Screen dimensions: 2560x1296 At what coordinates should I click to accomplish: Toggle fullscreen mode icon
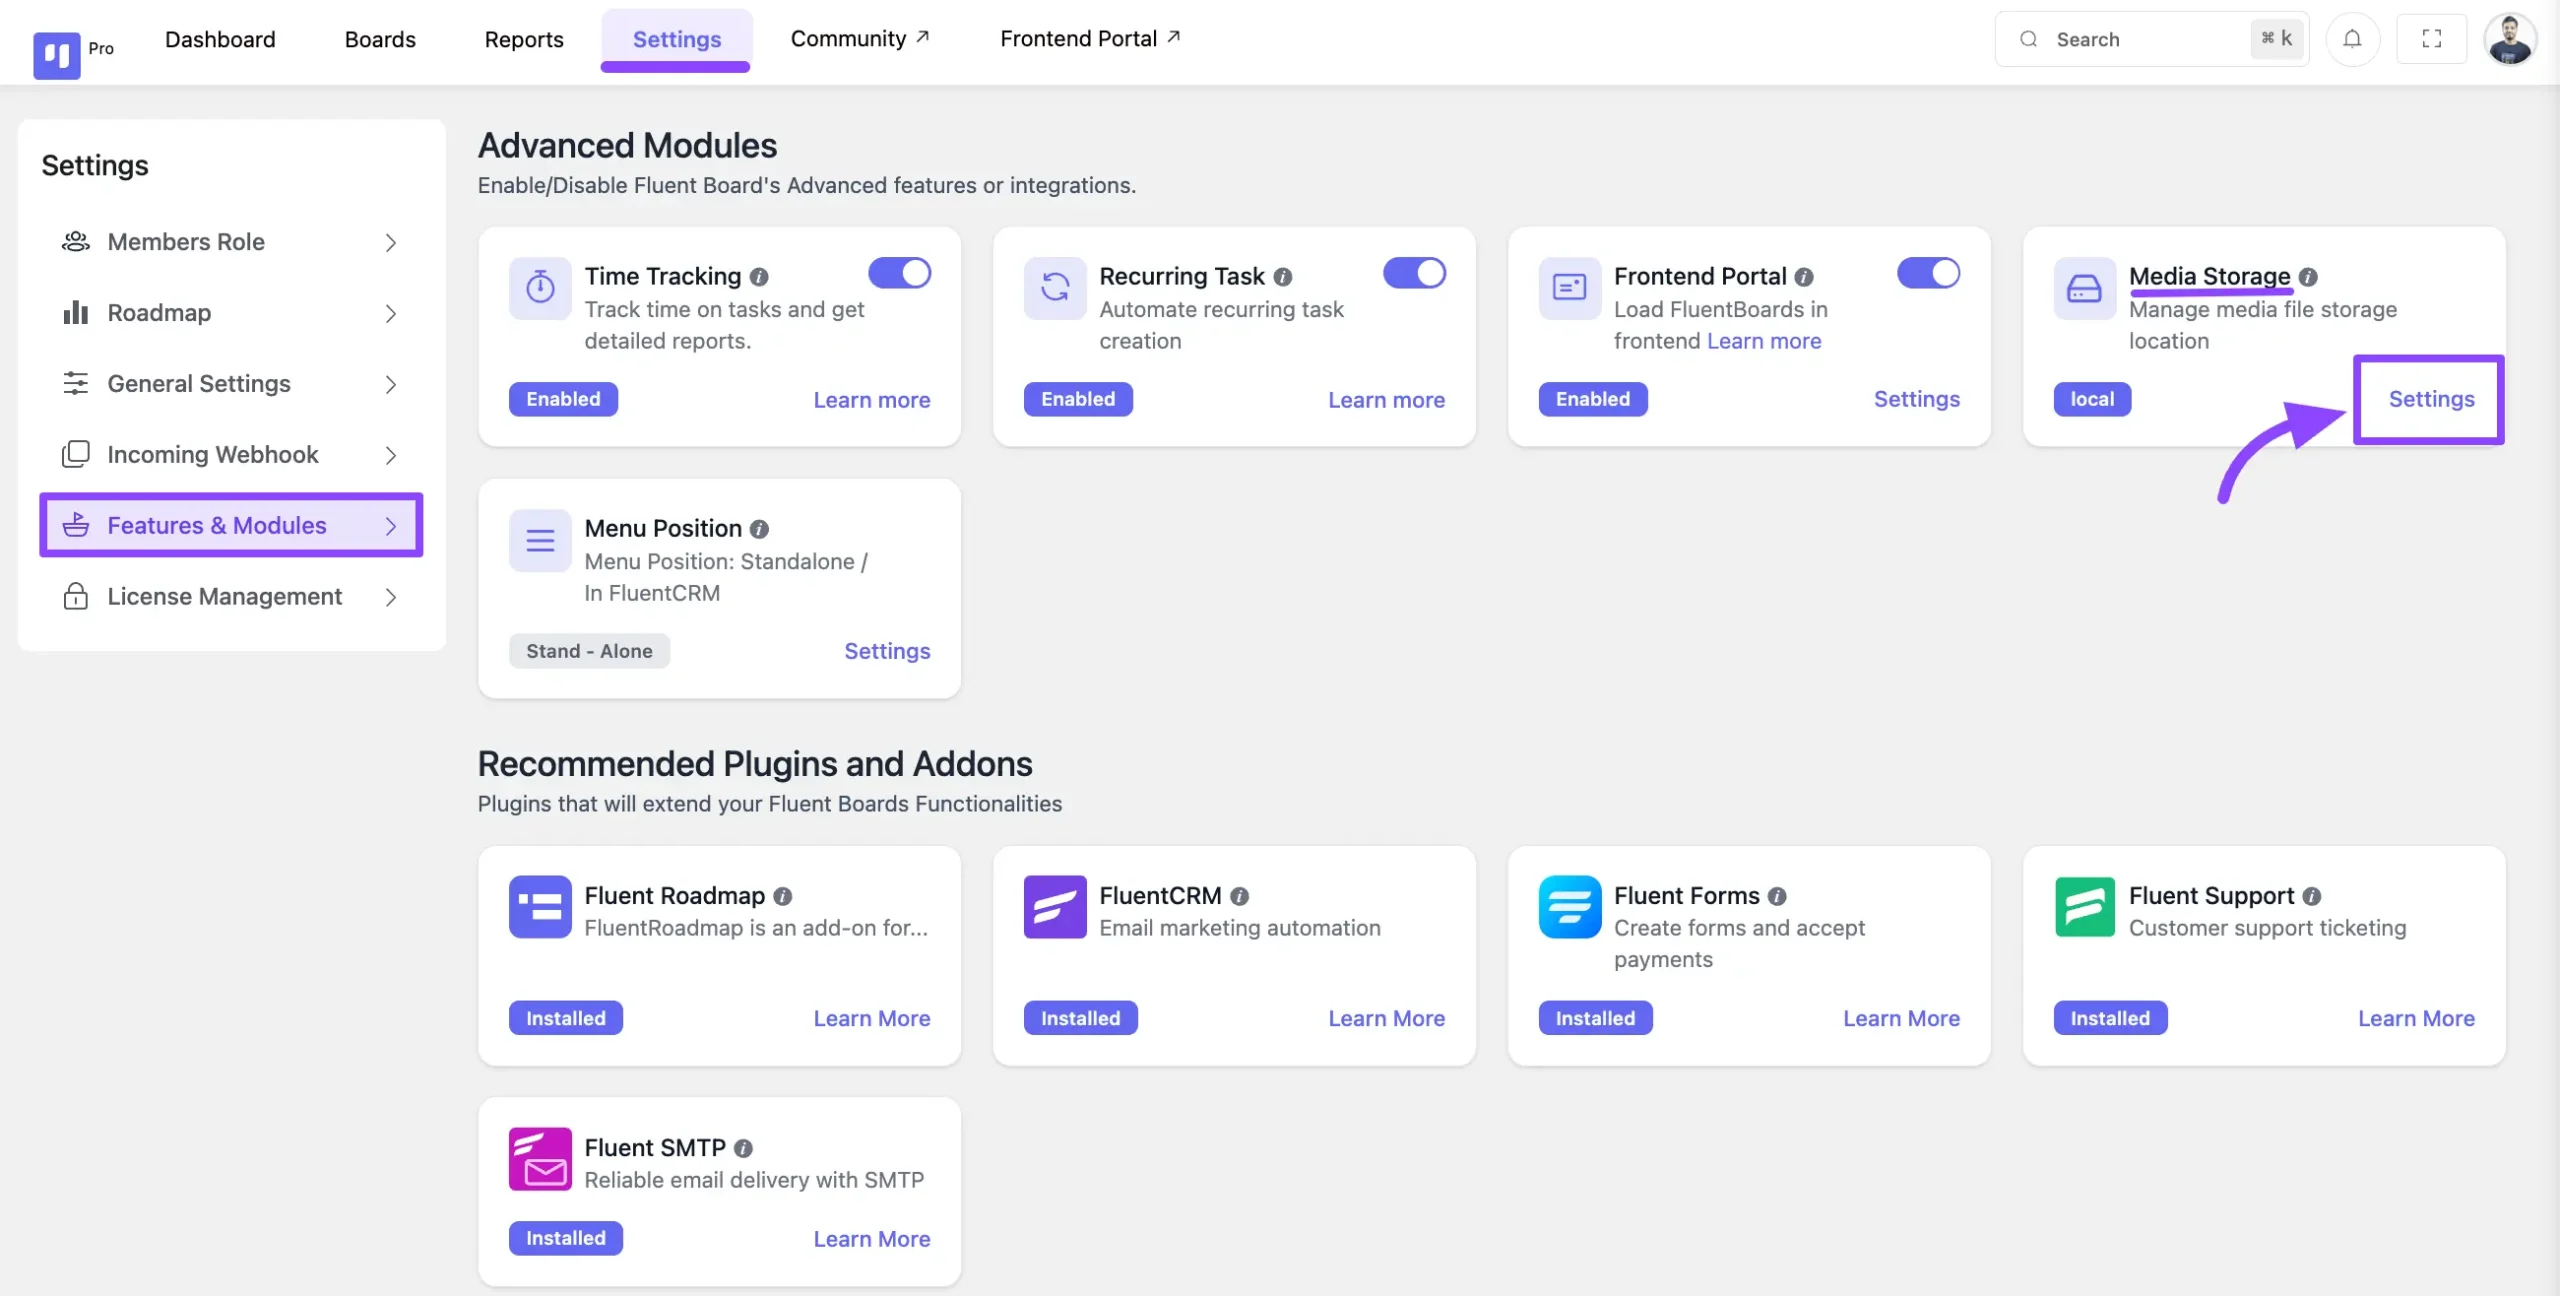coord(2431,39)
